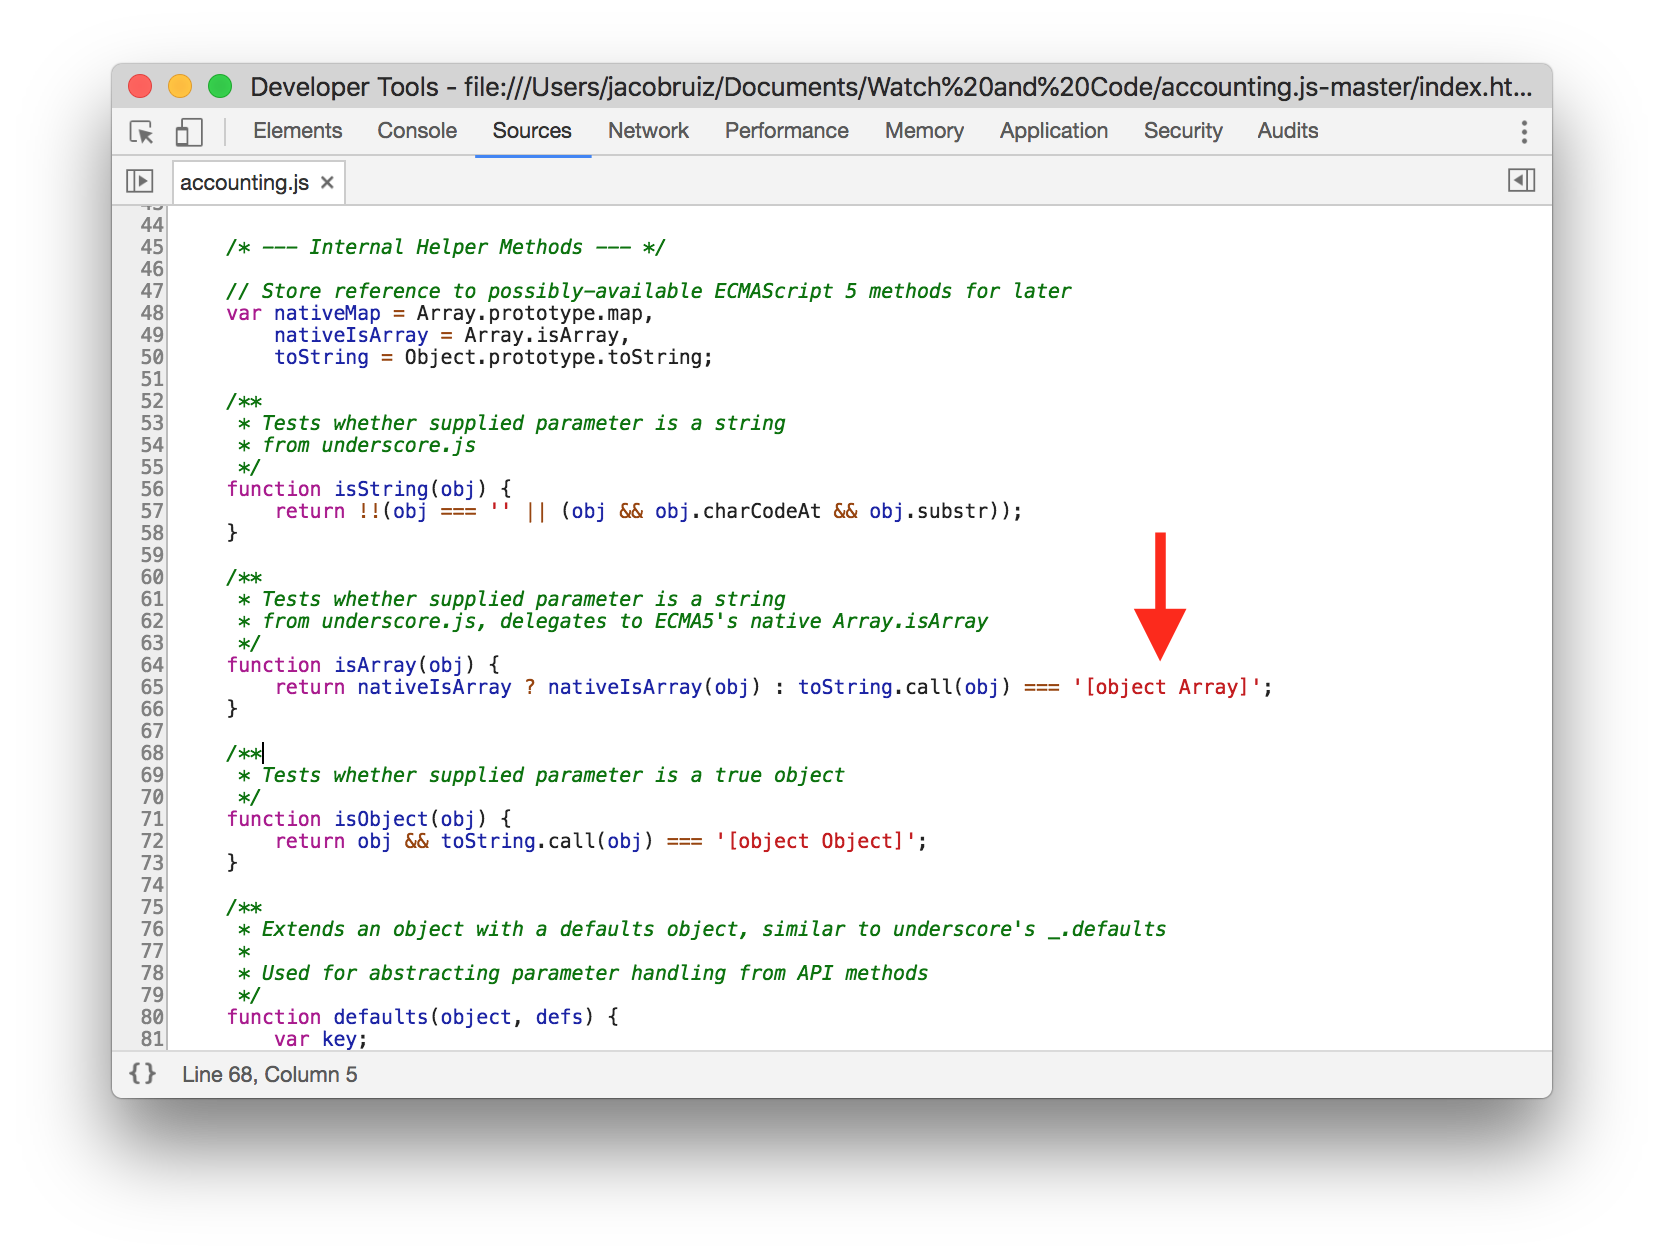Click line number 65 in gutter
This screenshot has height=1258, width=1664.
coord(152,687)
